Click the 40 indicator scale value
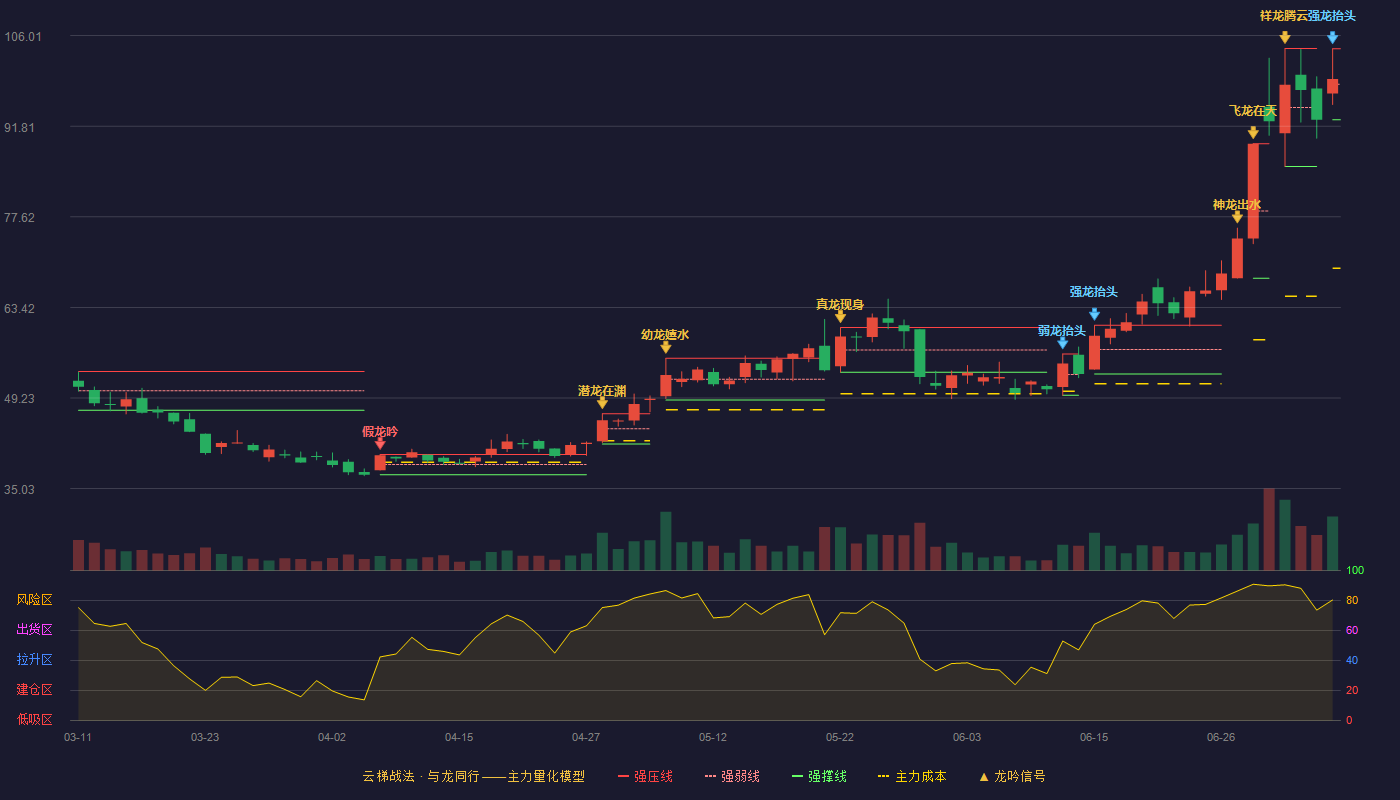 pos(1352,660)
